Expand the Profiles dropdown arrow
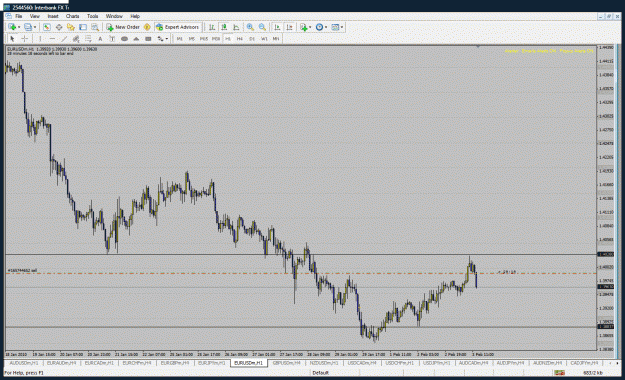Screen dimensions: 625x380 [35, 27]
